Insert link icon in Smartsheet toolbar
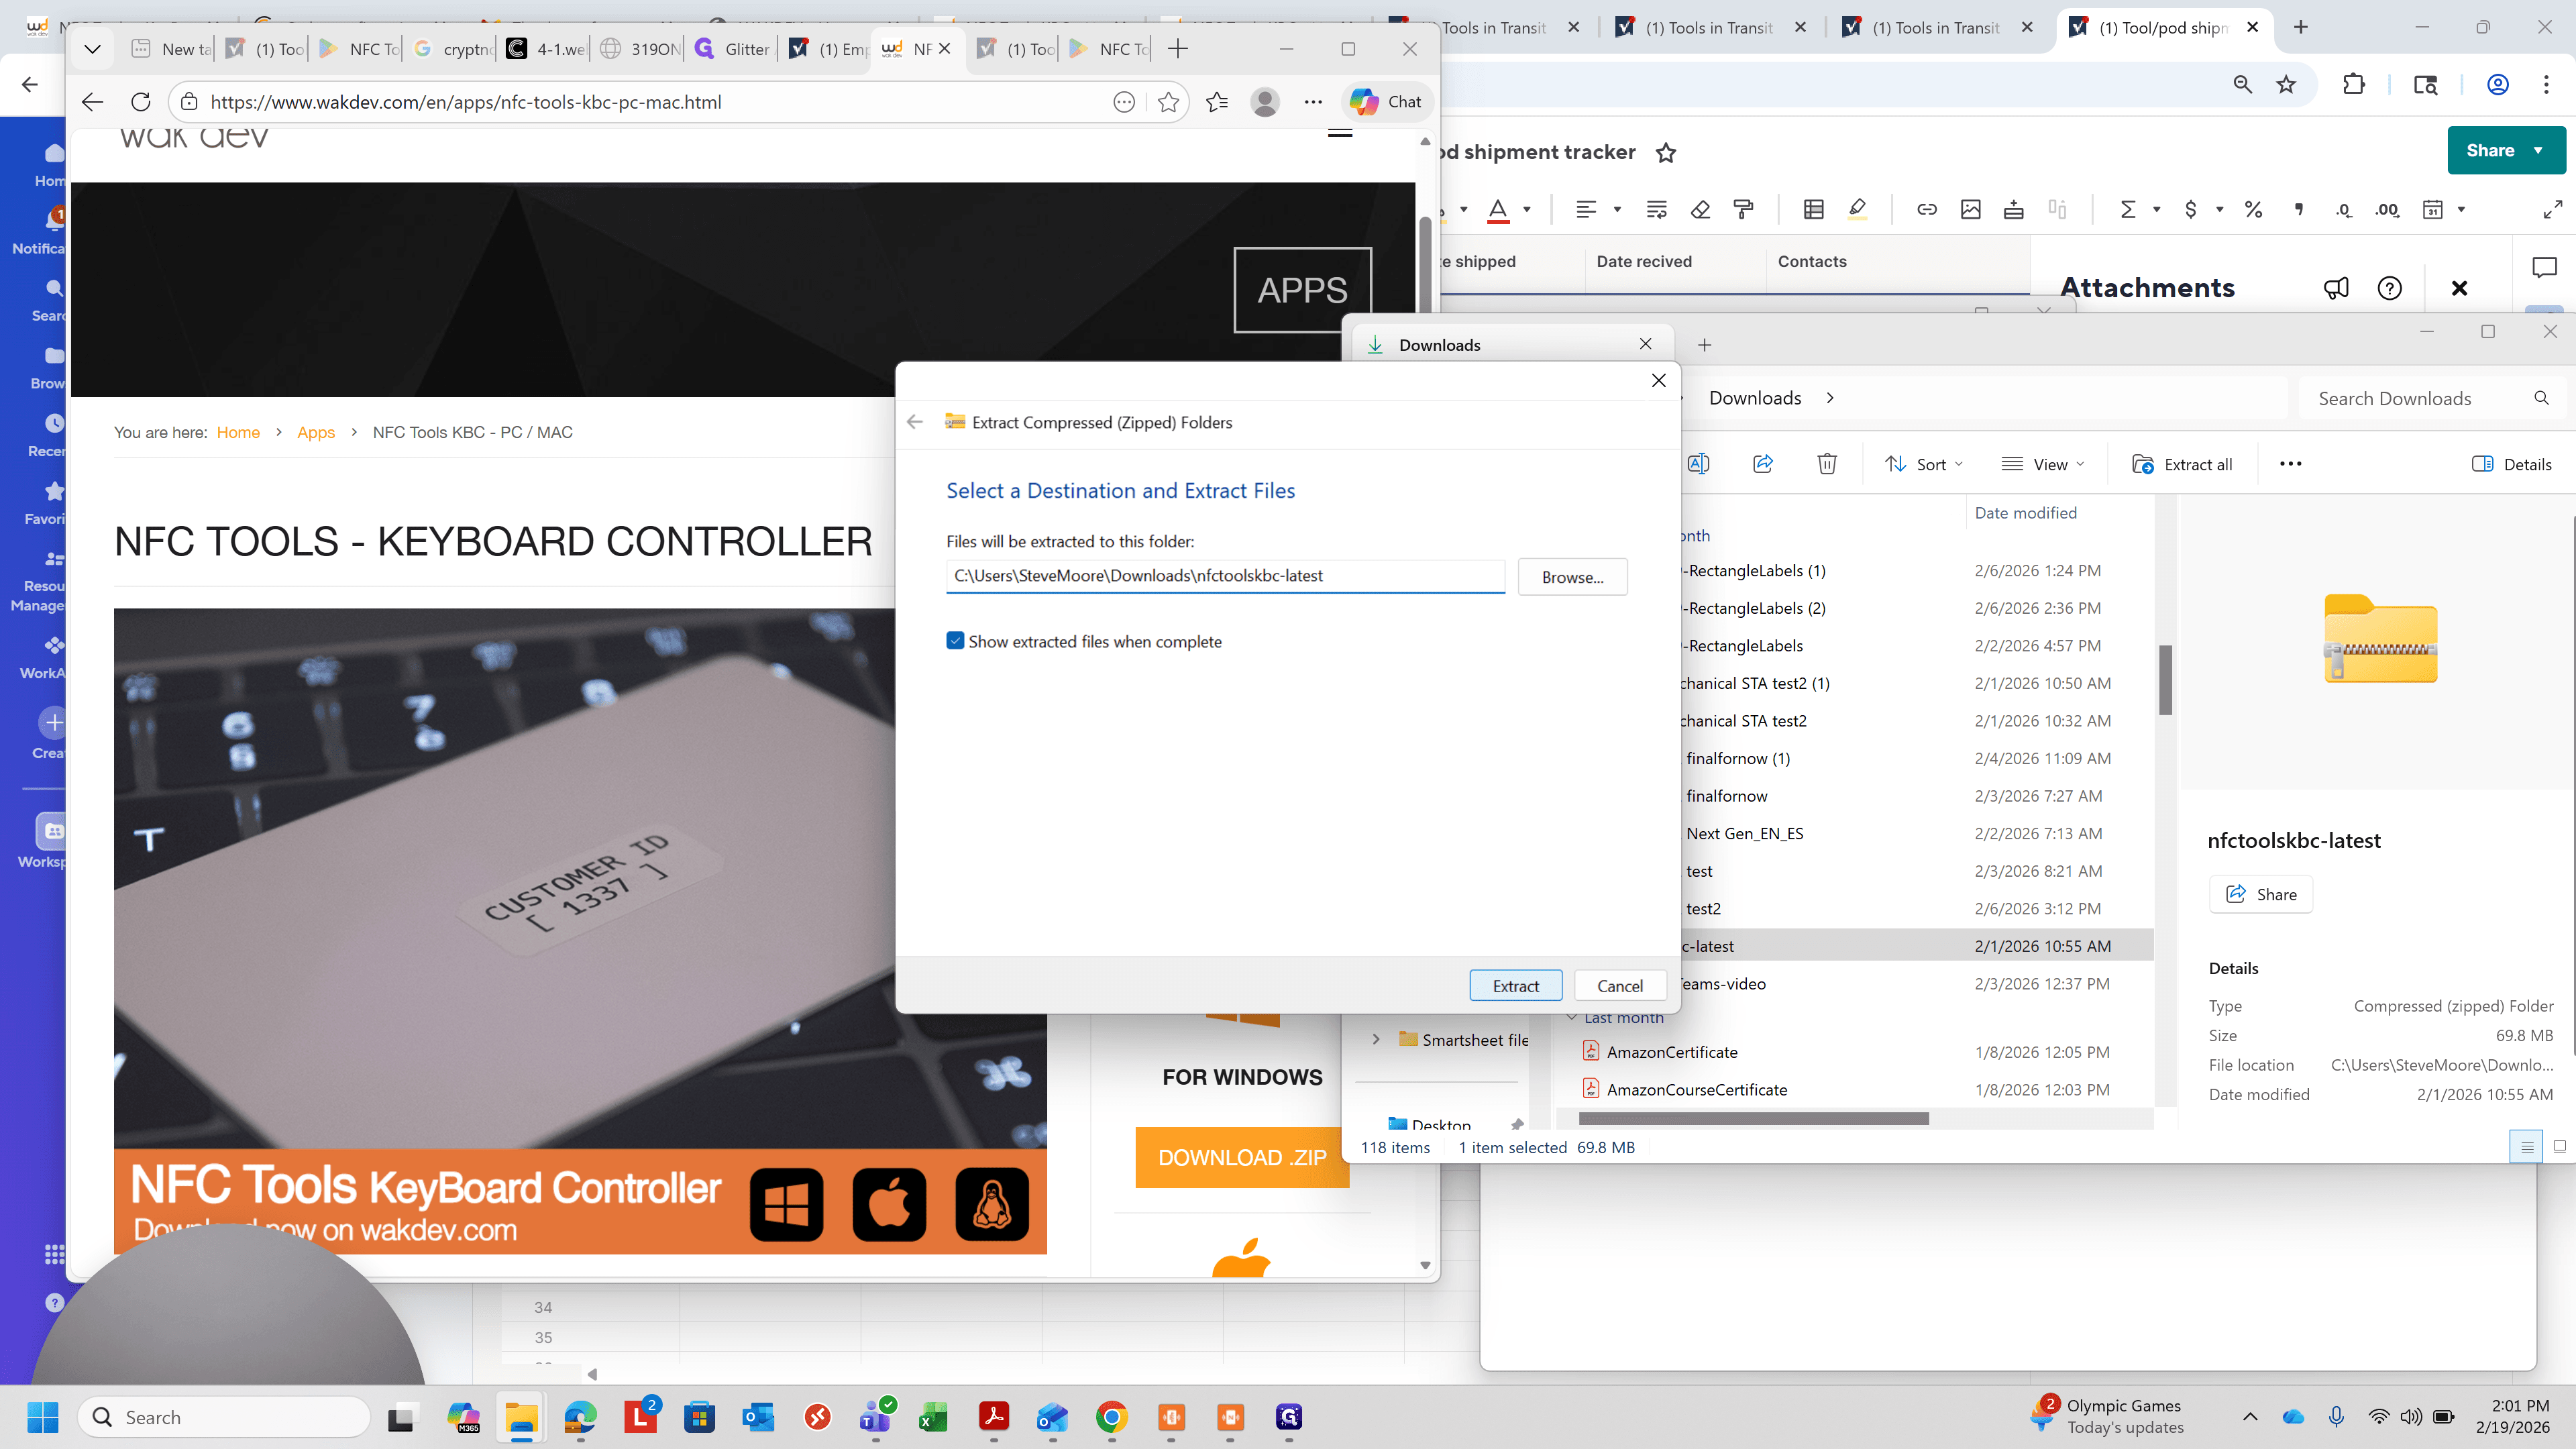The width and height of the screenshot is (2576, 1449). pos(1926,209)
